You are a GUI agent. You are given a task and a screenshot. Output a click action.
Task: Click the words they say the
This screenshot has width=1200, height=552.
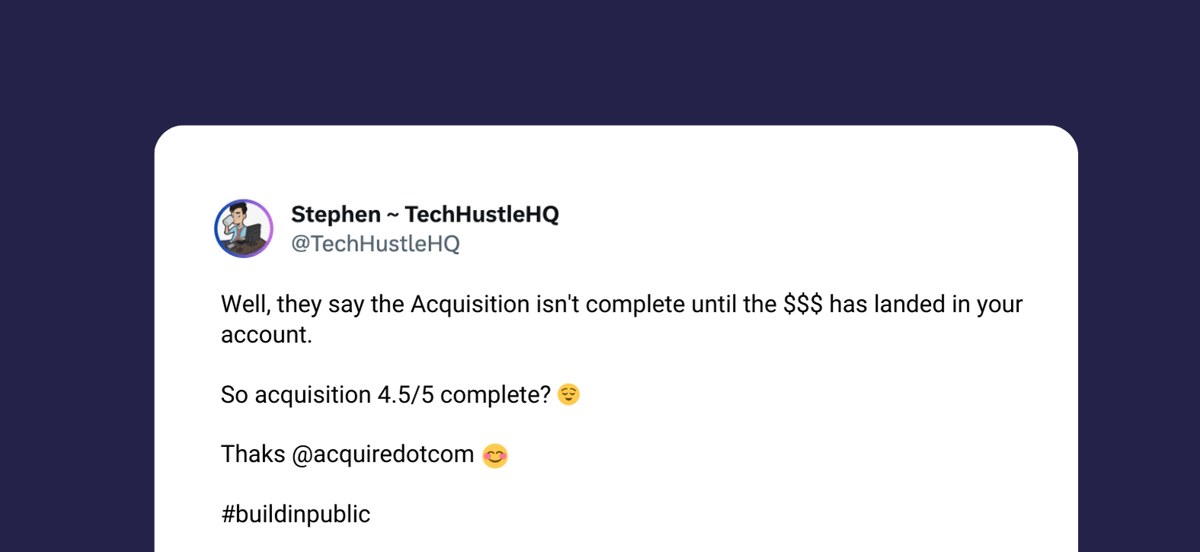coord(342,305)
